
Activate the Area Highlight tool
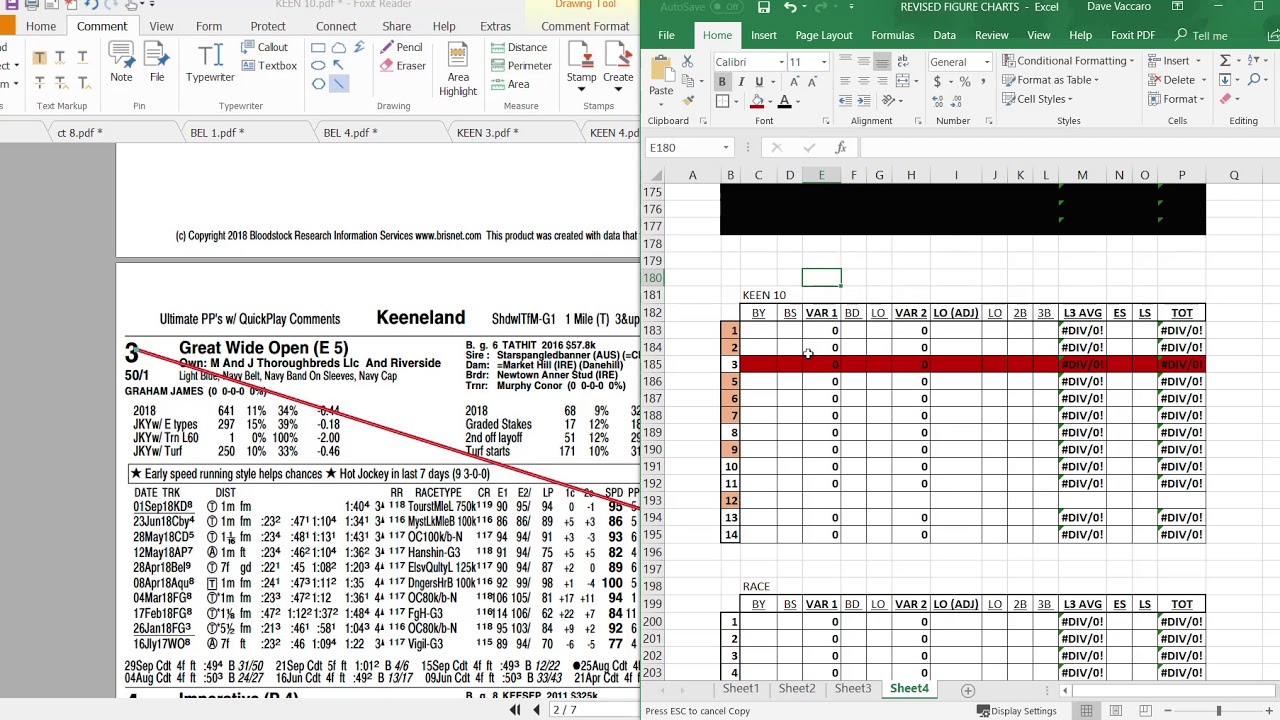pyautogui.click(x=458, y=68)
